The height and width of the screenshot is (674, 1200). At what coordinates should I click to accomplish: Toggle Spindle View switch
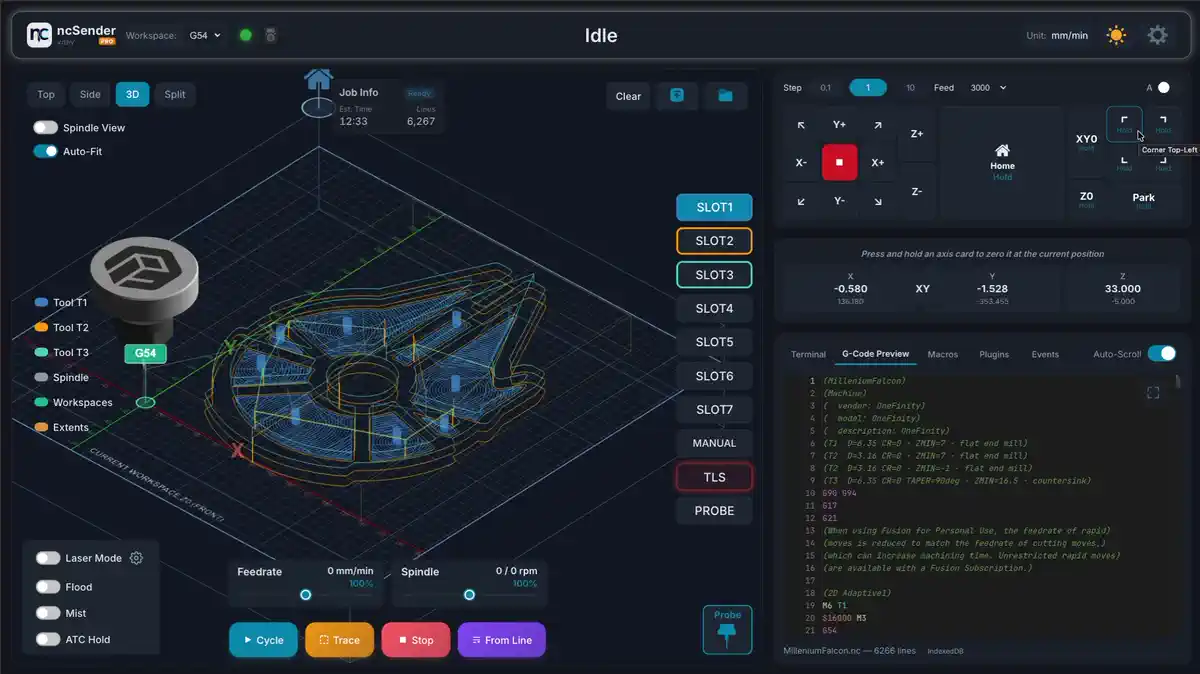tap(45, 128)
